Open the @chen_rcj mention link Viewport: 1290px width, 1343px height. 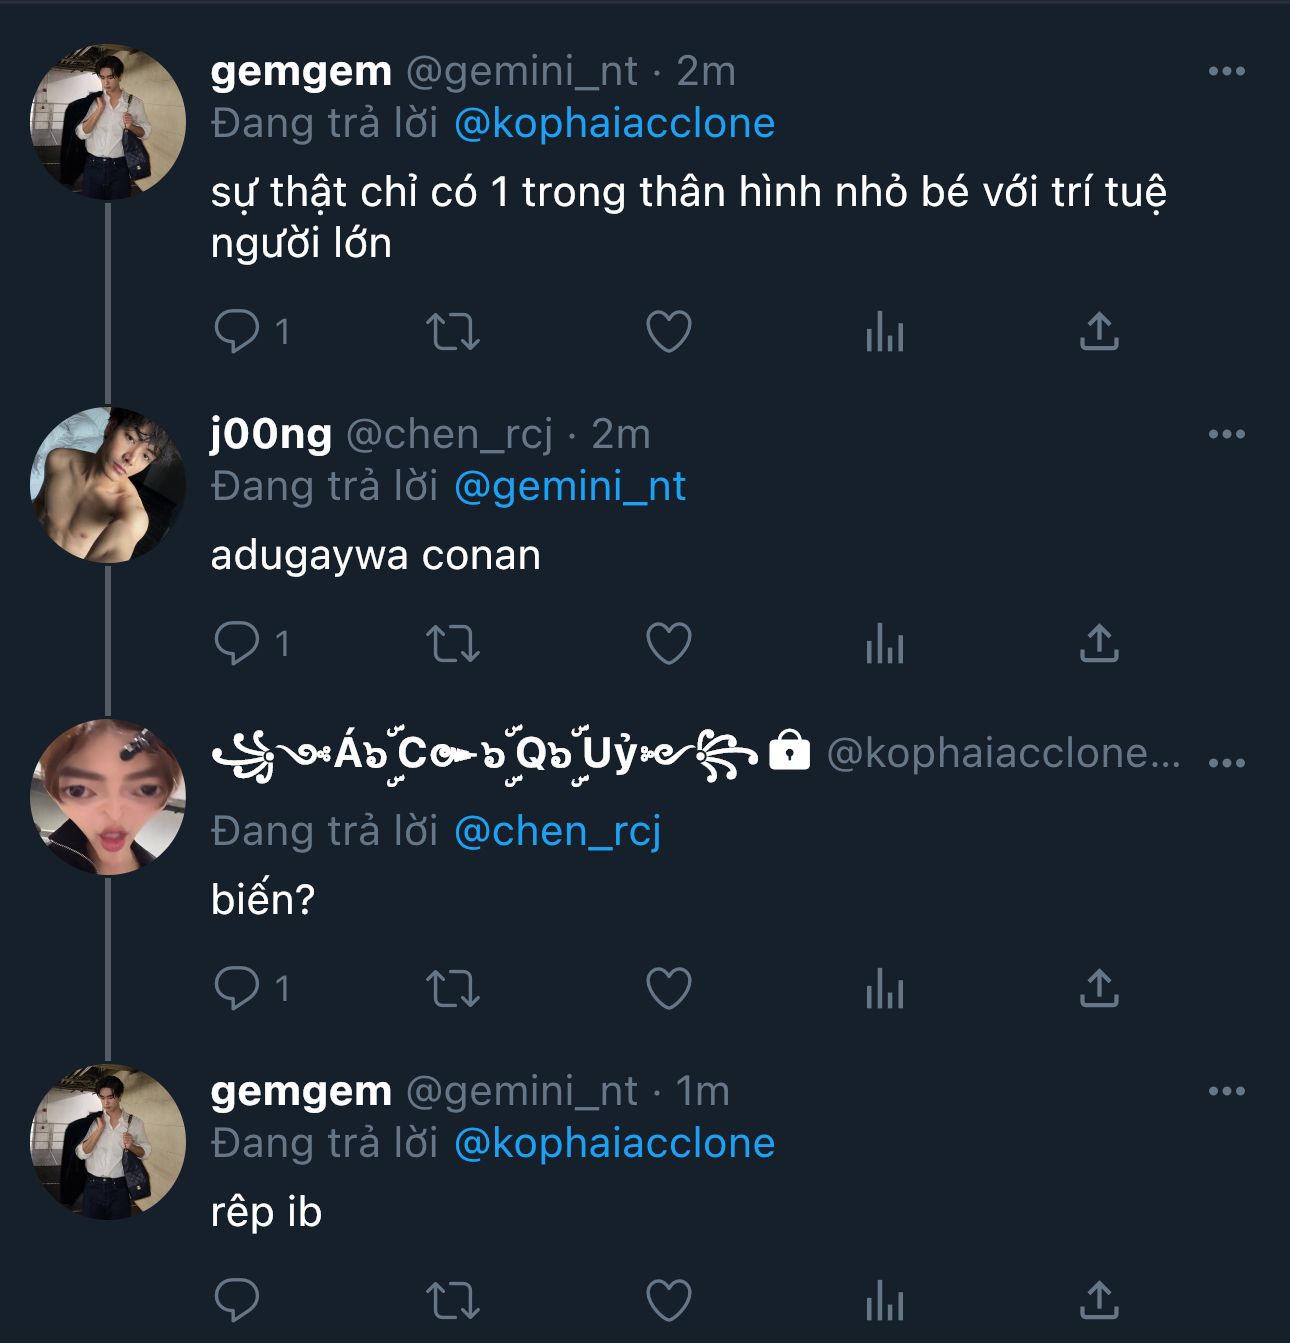point(558,832)
